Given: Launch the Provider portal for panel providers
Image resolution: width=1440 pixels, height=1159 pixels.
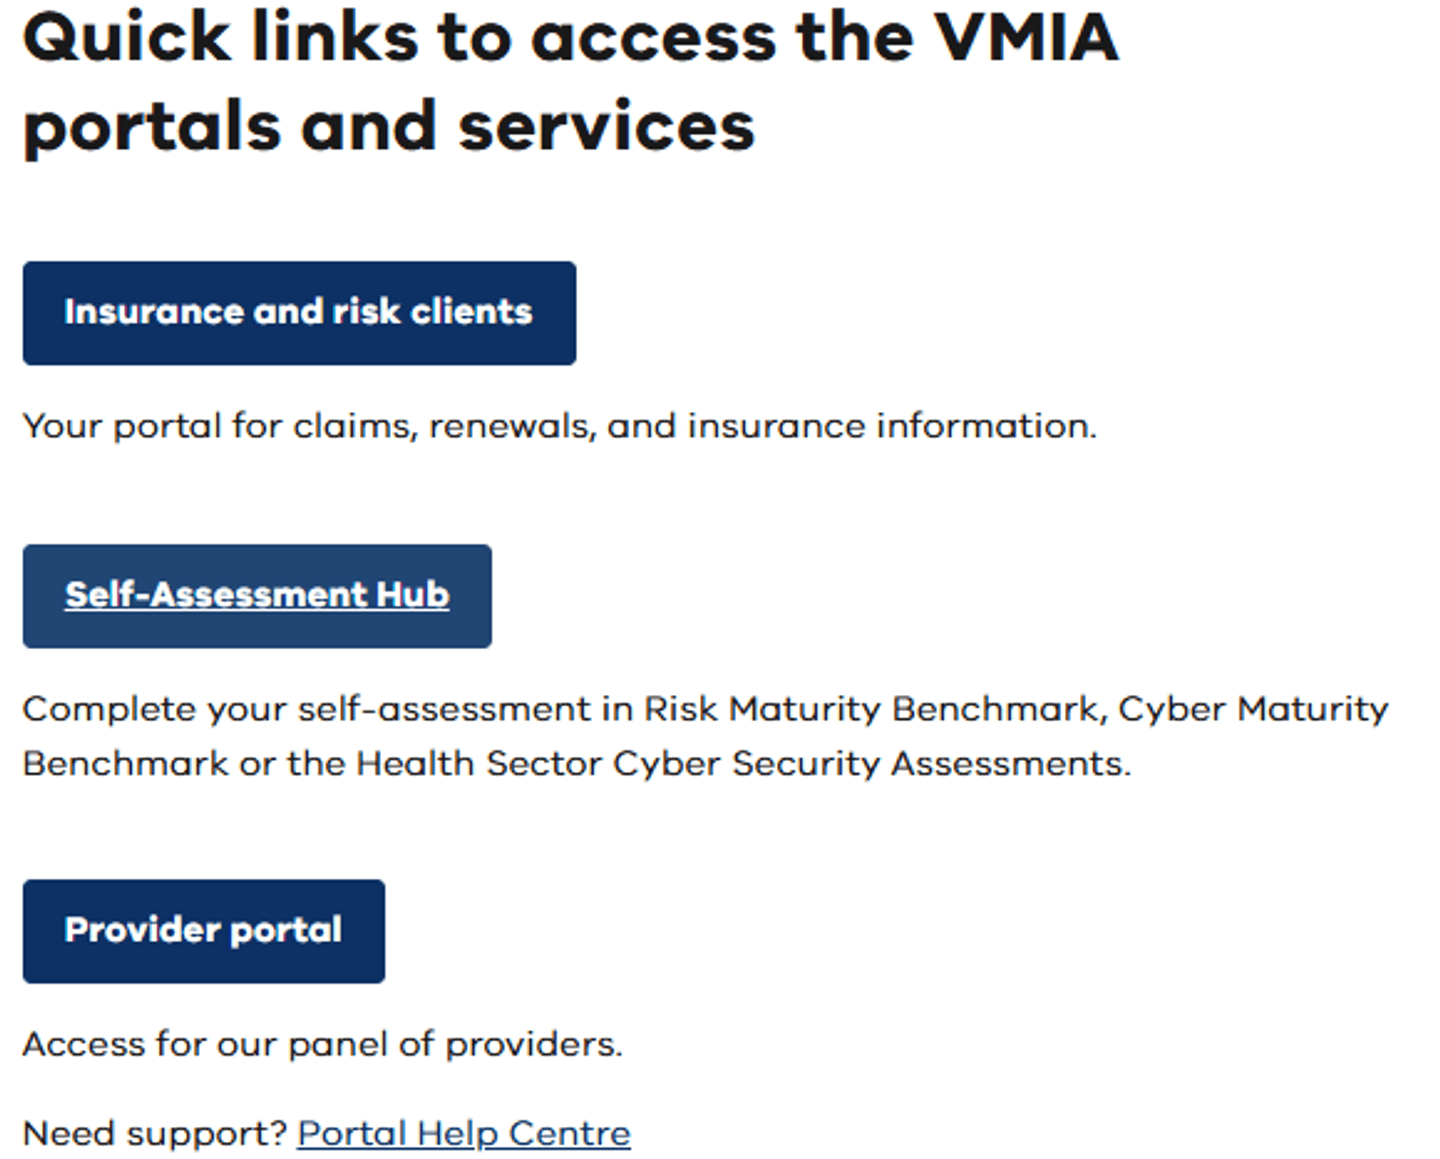Looking at the screenshot, I should (x=203, y=930).
